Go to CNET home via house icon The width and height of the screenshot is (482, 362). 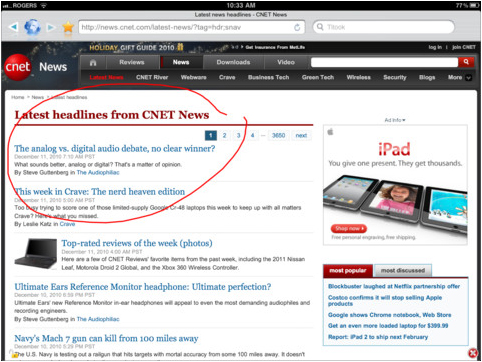pyautogui.click(x=93, y=62)
